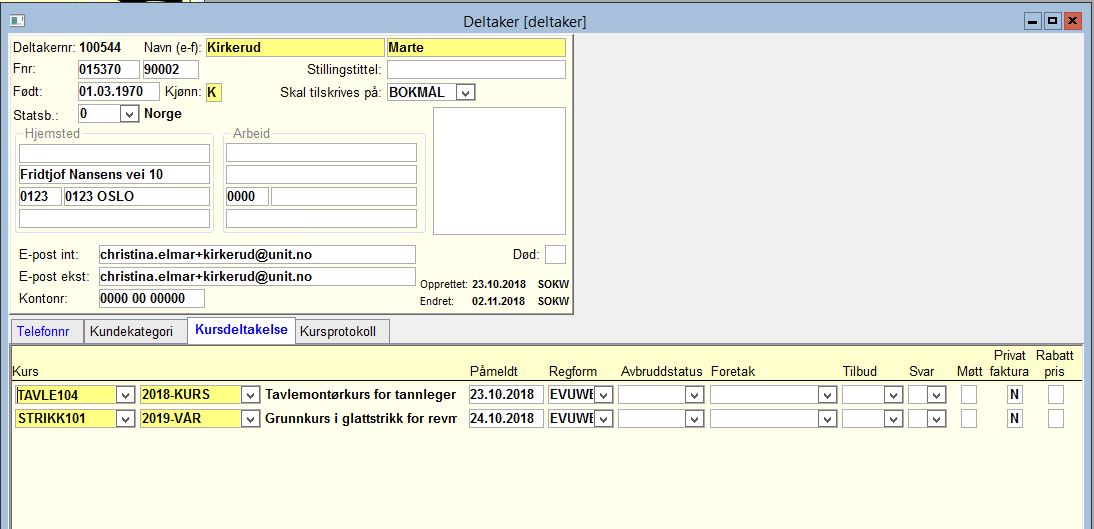The height and width of the screenshot is (529, 1094).
Task: Click Privat faktura N field for TAVLE104 row
Action: pyautogui.click(x=1014, y=395)
